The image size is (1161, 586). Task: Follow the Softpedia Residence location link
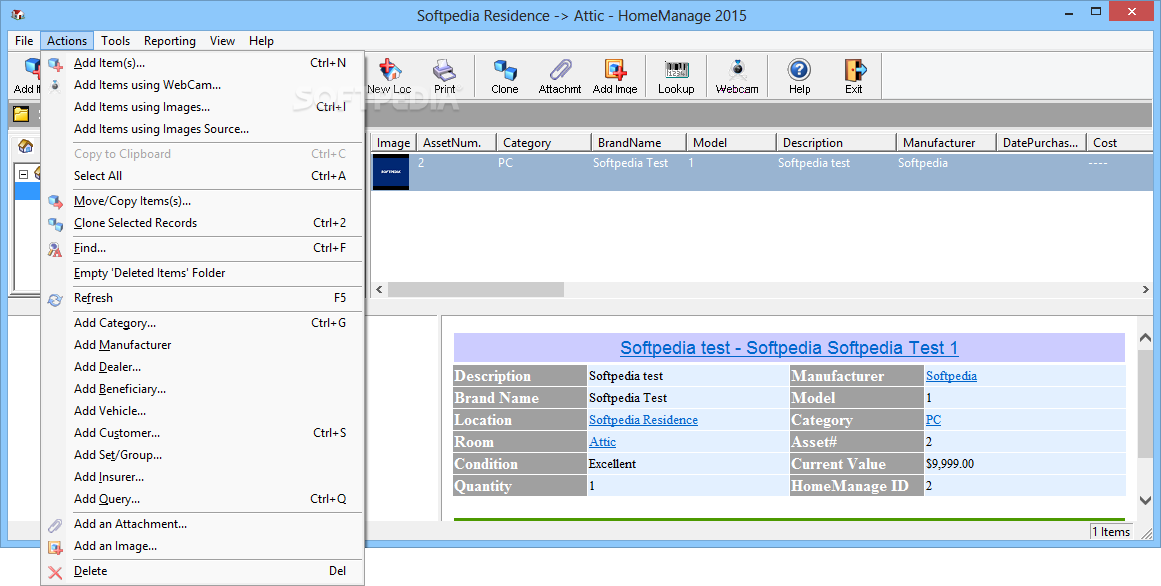point(643,420)
